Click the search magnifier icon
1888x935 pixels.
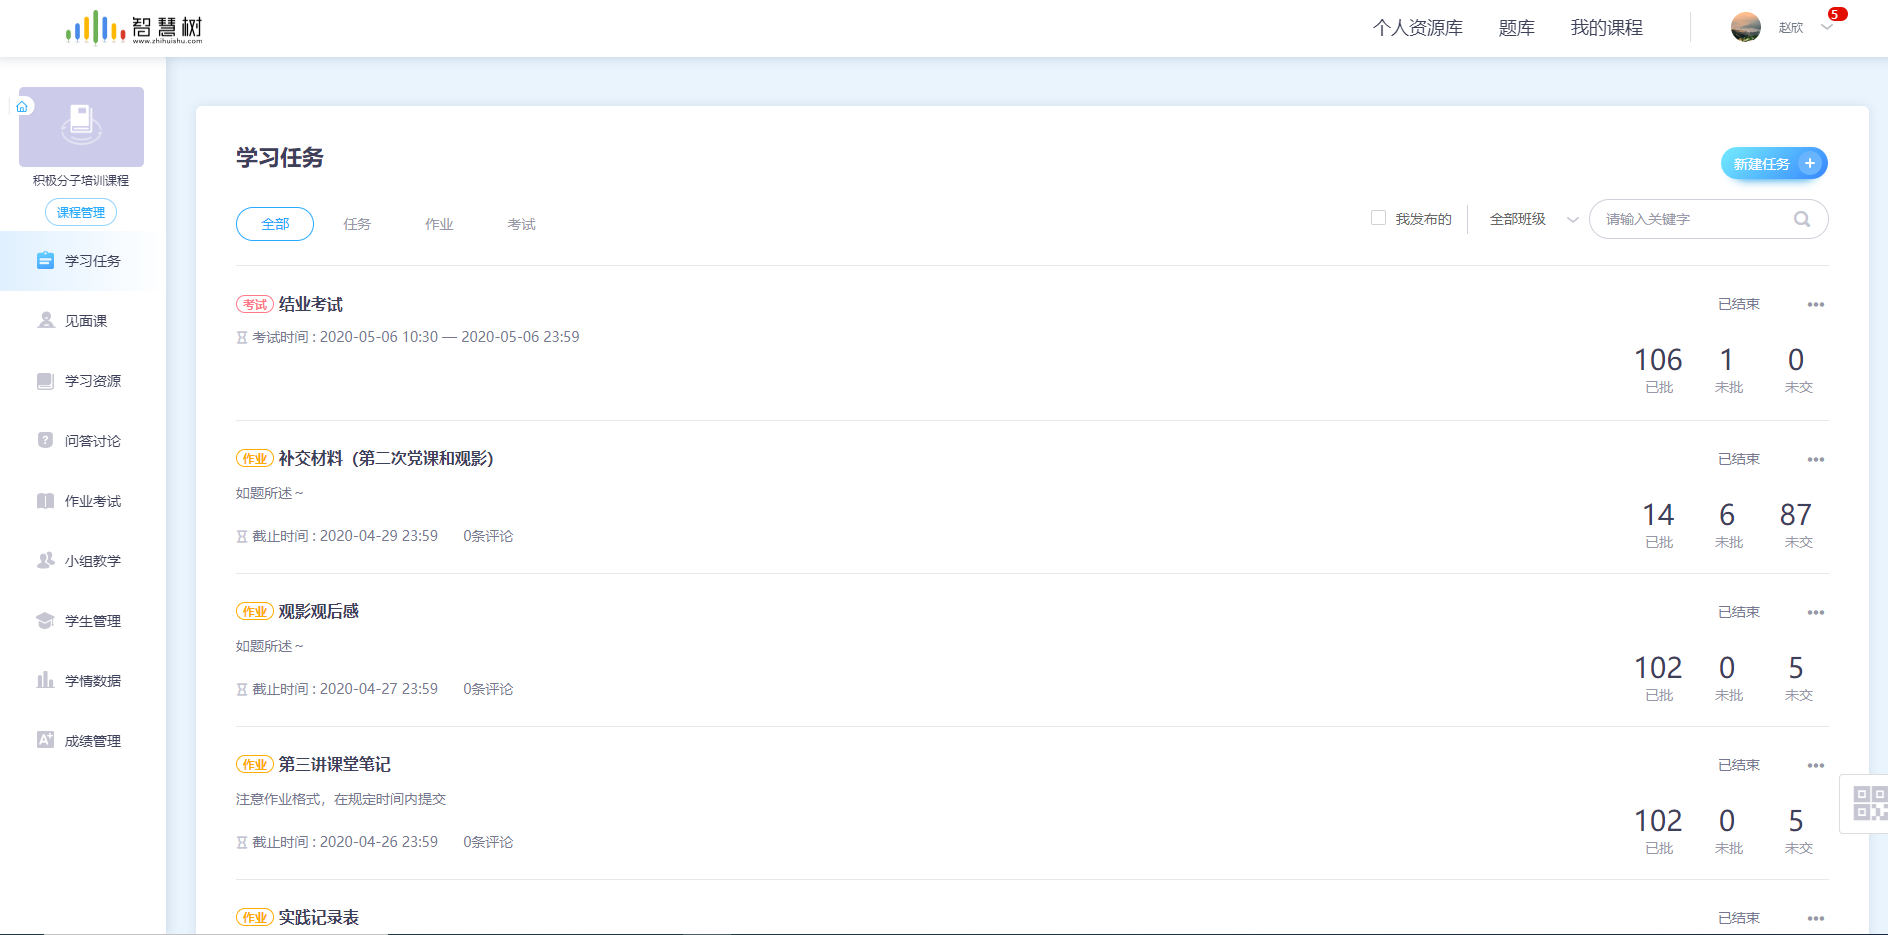(1801, 219)
